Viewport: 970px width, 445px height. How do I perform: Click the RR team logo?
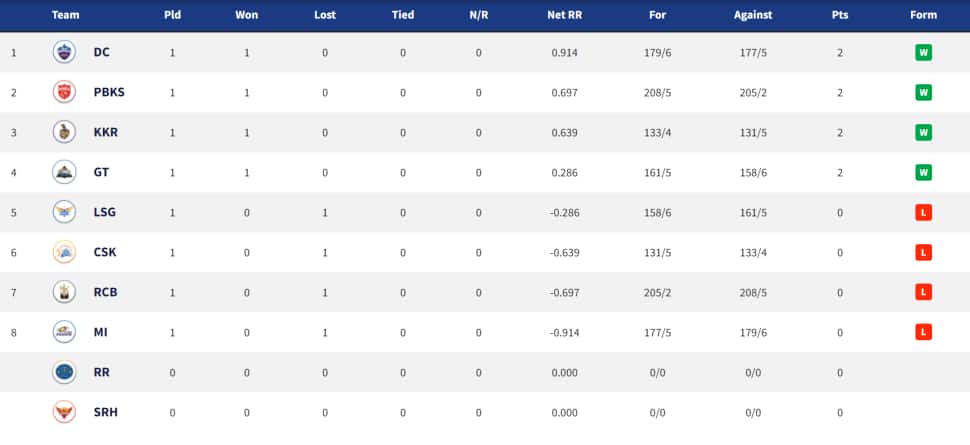click(x=64, y=372)
